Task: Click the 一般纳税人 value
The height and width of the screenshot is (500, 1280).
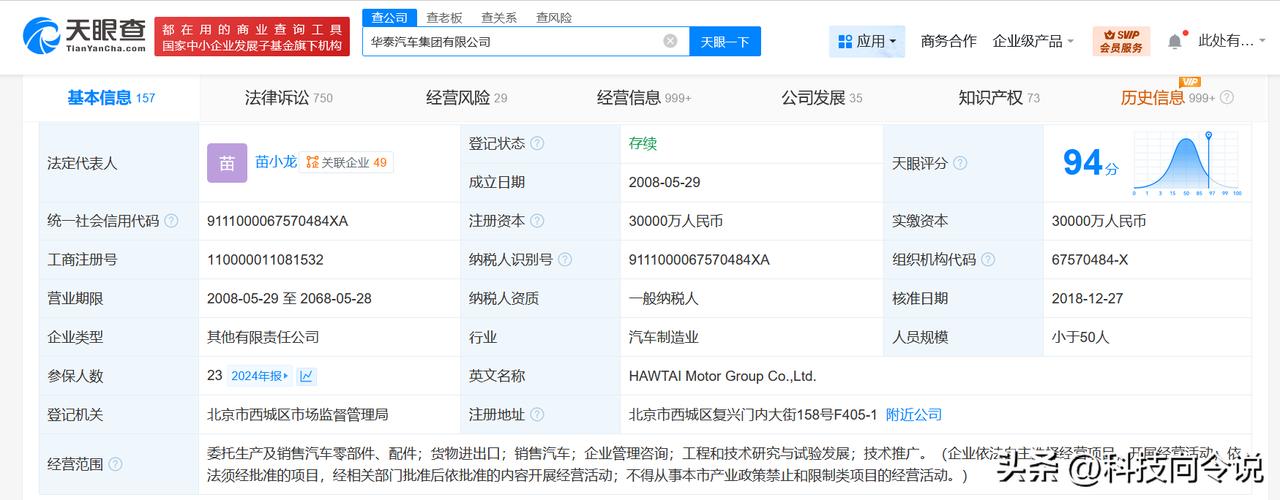Action: (x=664, y=298)
